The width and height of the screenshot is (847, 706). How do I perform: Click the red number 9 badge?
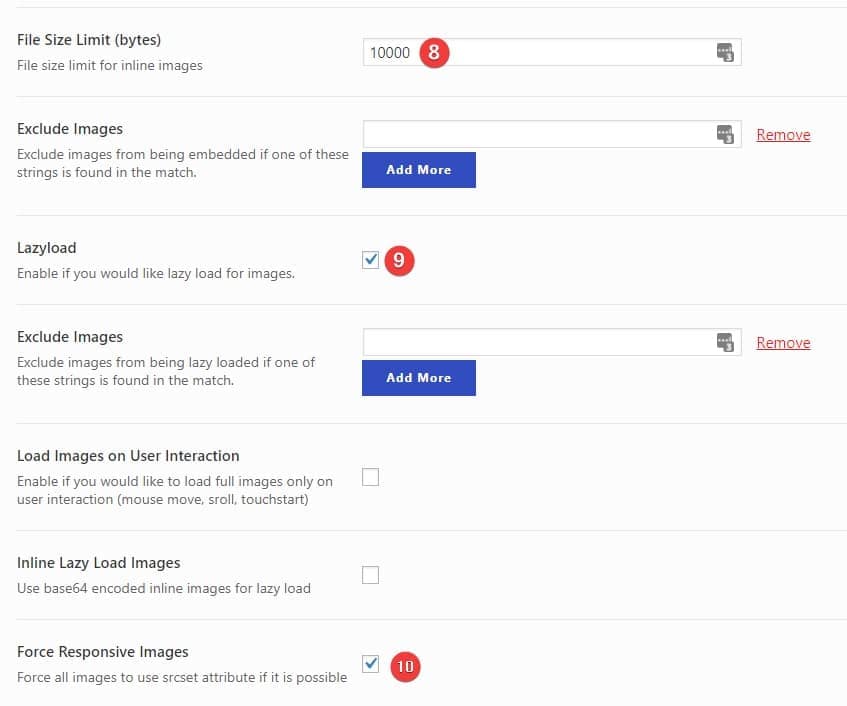pyautogui.click(x=400, y=261)
